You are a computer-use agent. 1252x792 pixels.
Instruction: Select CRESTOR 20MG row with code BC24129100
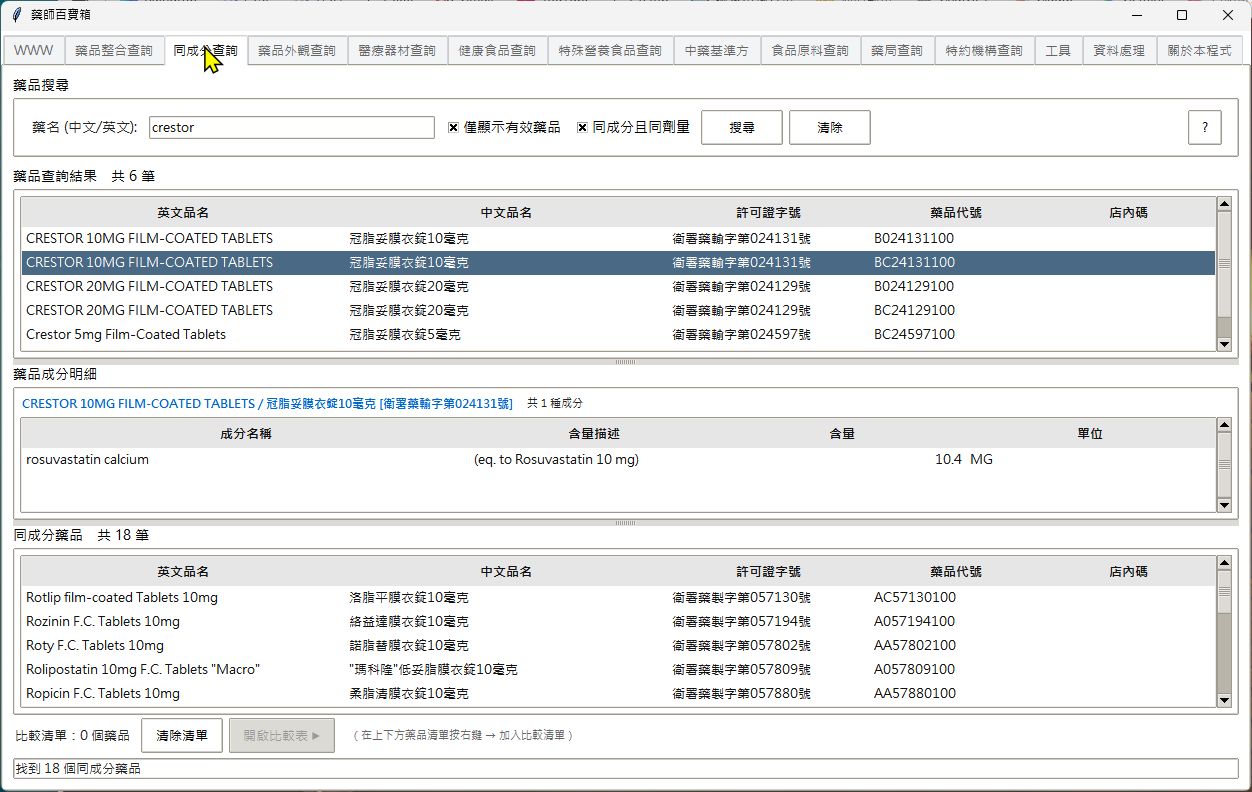point(618,310)
